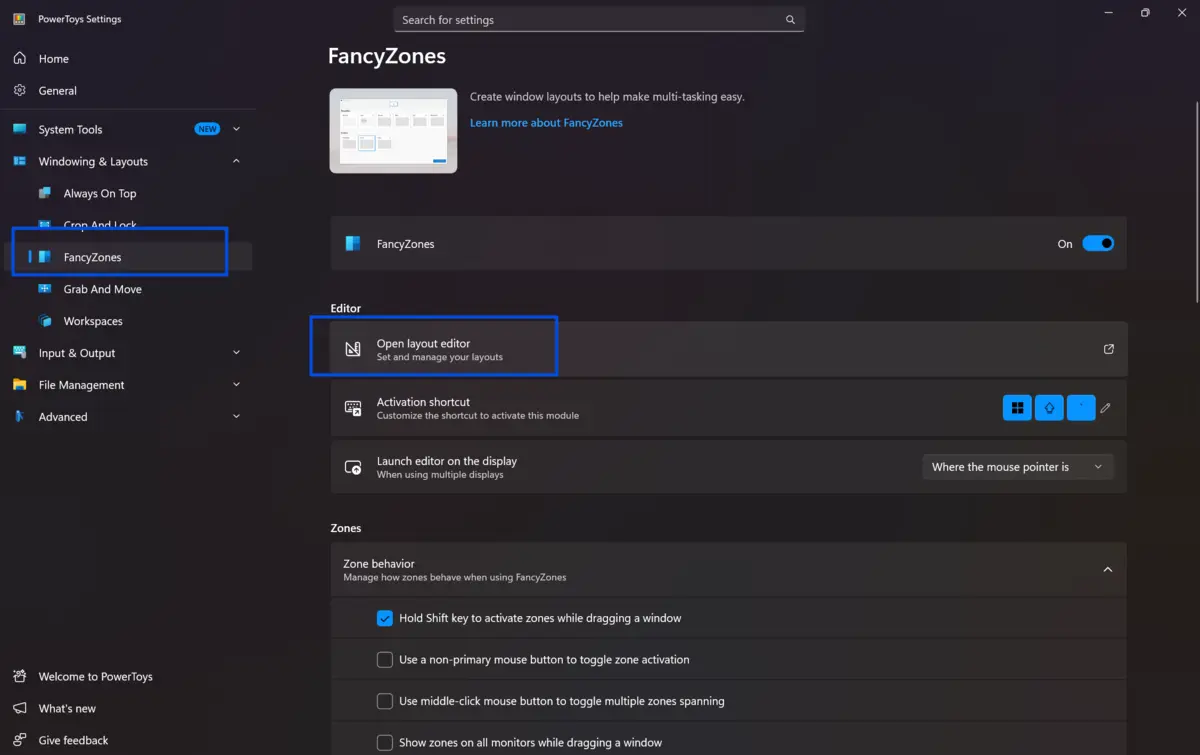Uncheck Hold Shift key to activate zones
This screenshot has width=1200, height=755.
384,619
